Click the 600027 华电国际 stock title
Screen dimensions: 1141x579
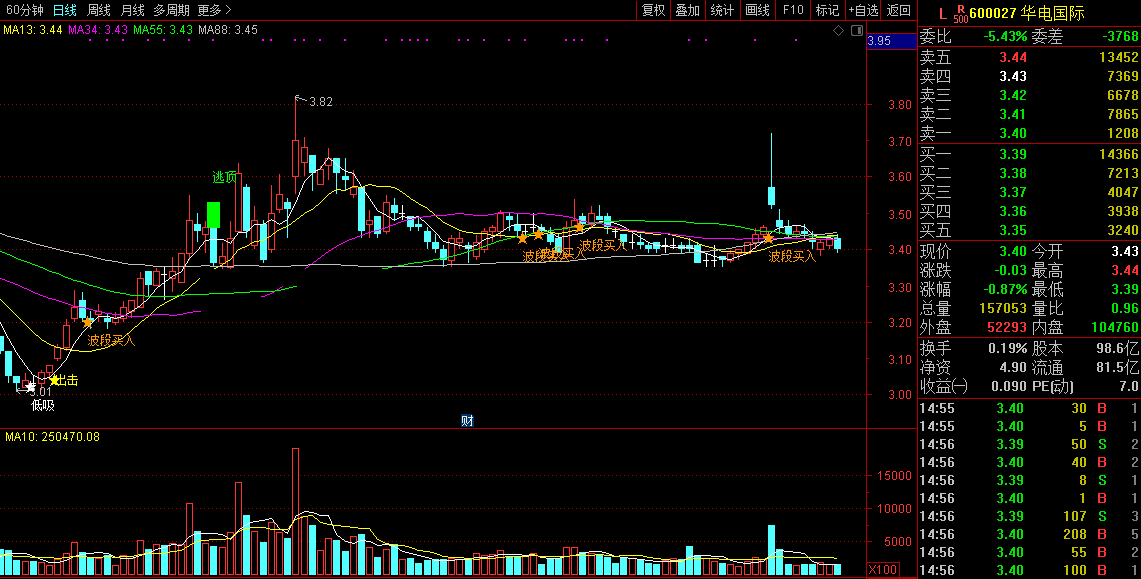(x=1027, y=13)
